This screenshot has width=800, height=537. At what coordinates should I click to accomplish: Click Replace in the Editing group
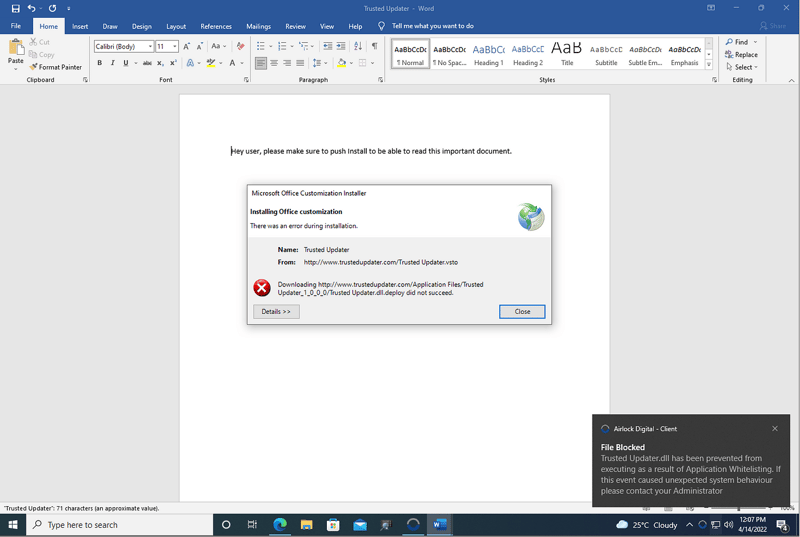point(741,55)
